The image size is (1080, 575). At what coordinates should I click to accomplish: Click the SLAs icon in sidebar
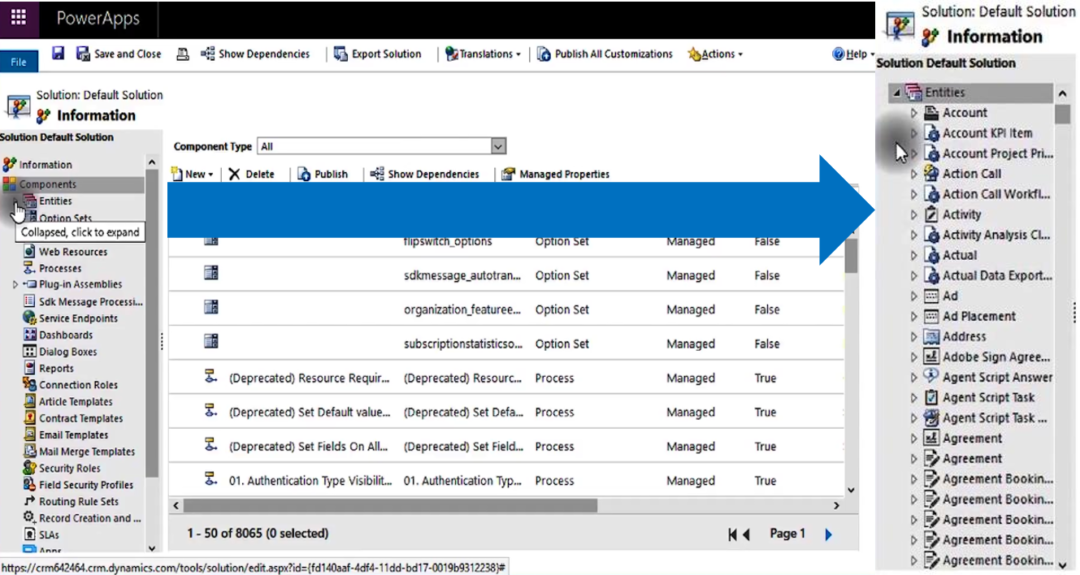click(29, 534)
